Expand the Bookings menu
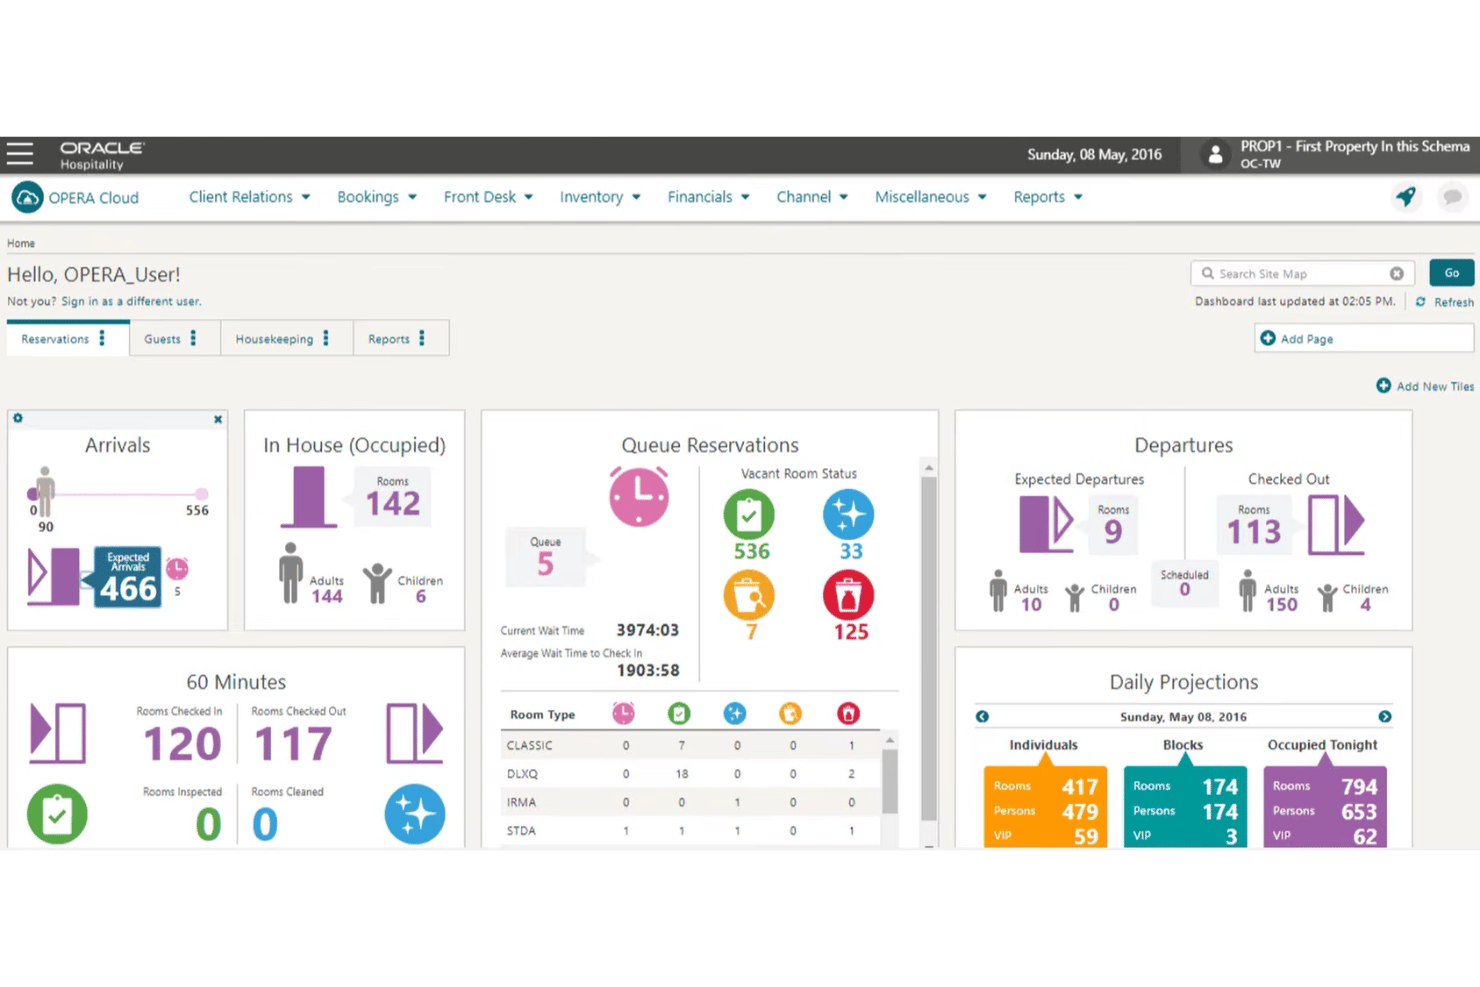The width and height of the screenshot is (1480, 987). tap(377, 197)
